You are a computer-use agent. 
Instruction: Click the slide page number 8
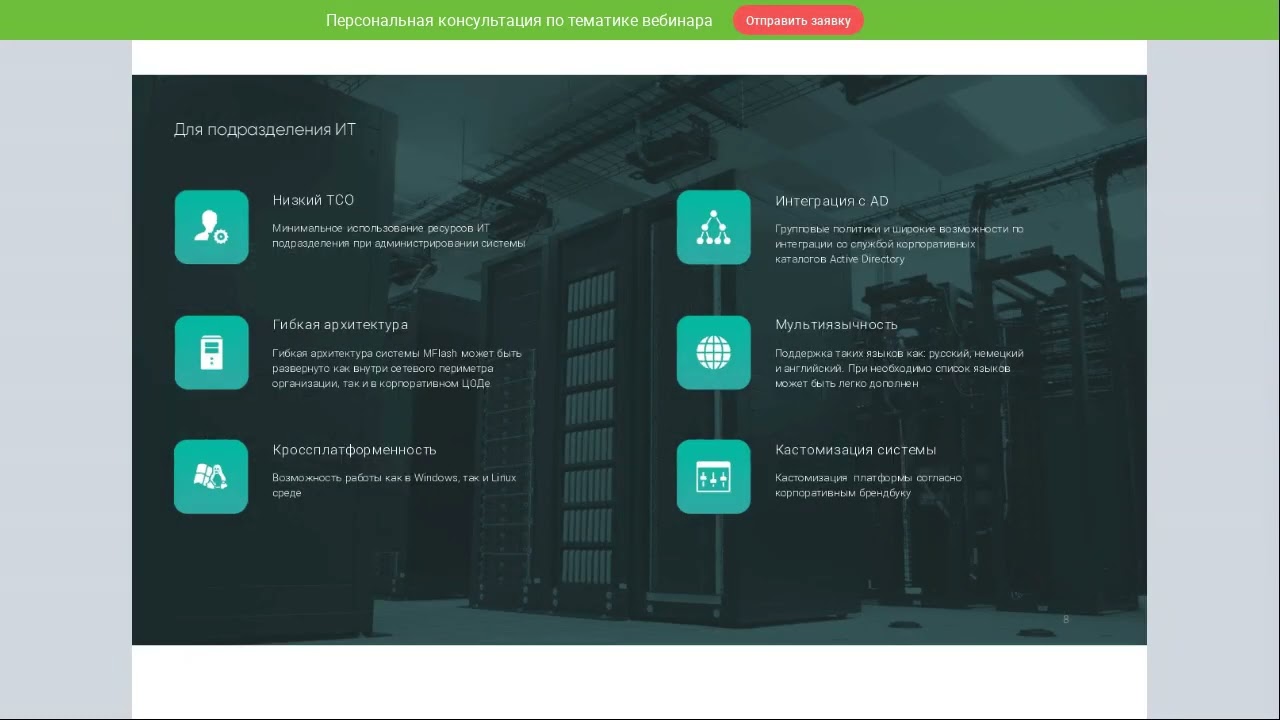[1066, 619]
